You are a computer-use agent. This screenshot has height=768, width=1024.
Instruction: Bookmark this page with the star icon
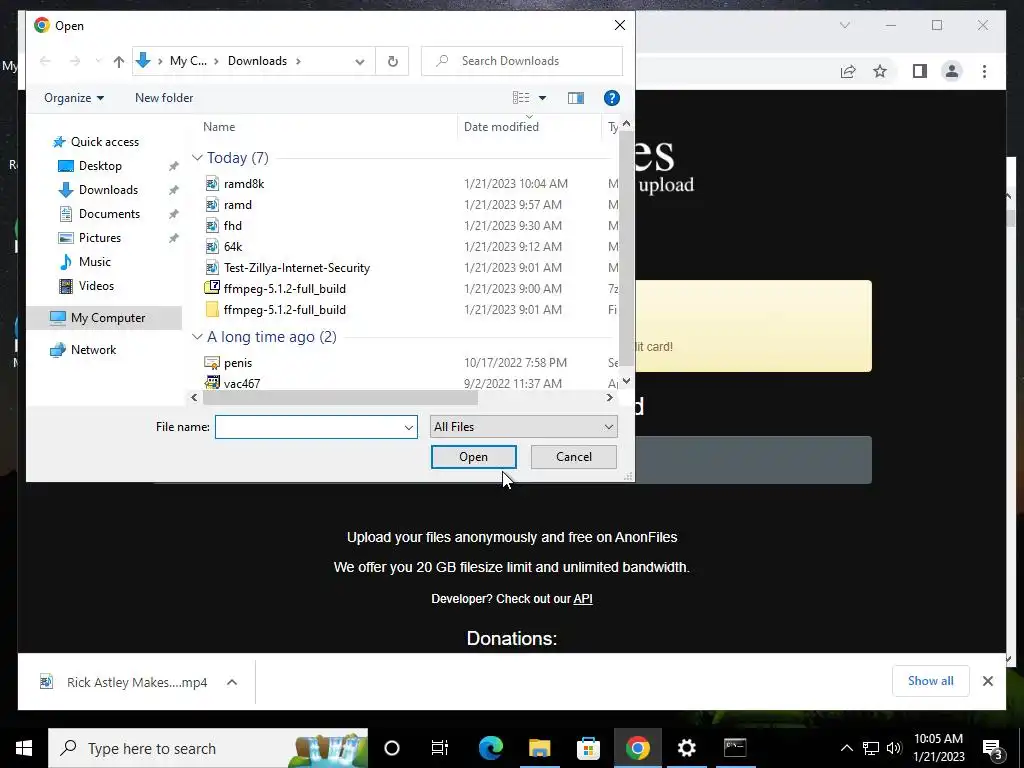(880, 71)
